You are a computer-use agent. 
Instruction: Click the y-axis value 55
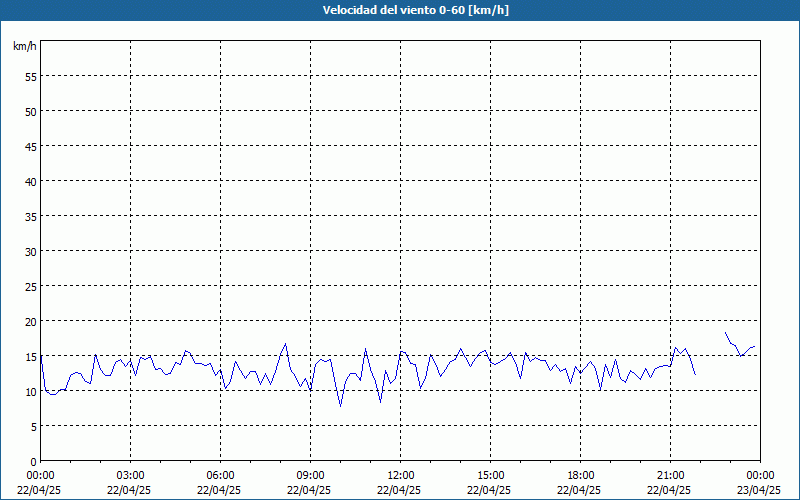[31, 77]
